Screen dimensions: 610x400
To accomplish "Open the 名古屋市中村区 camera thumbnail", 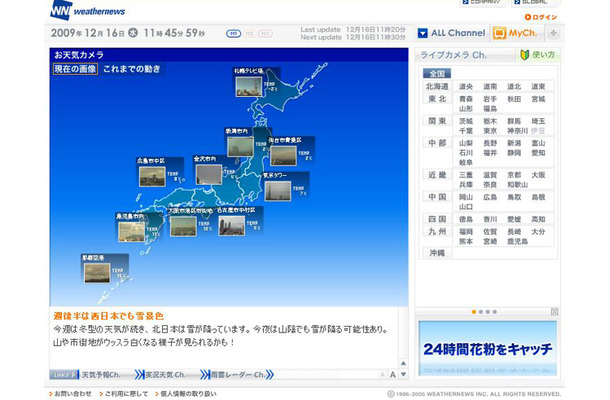I will coord(232,226).
